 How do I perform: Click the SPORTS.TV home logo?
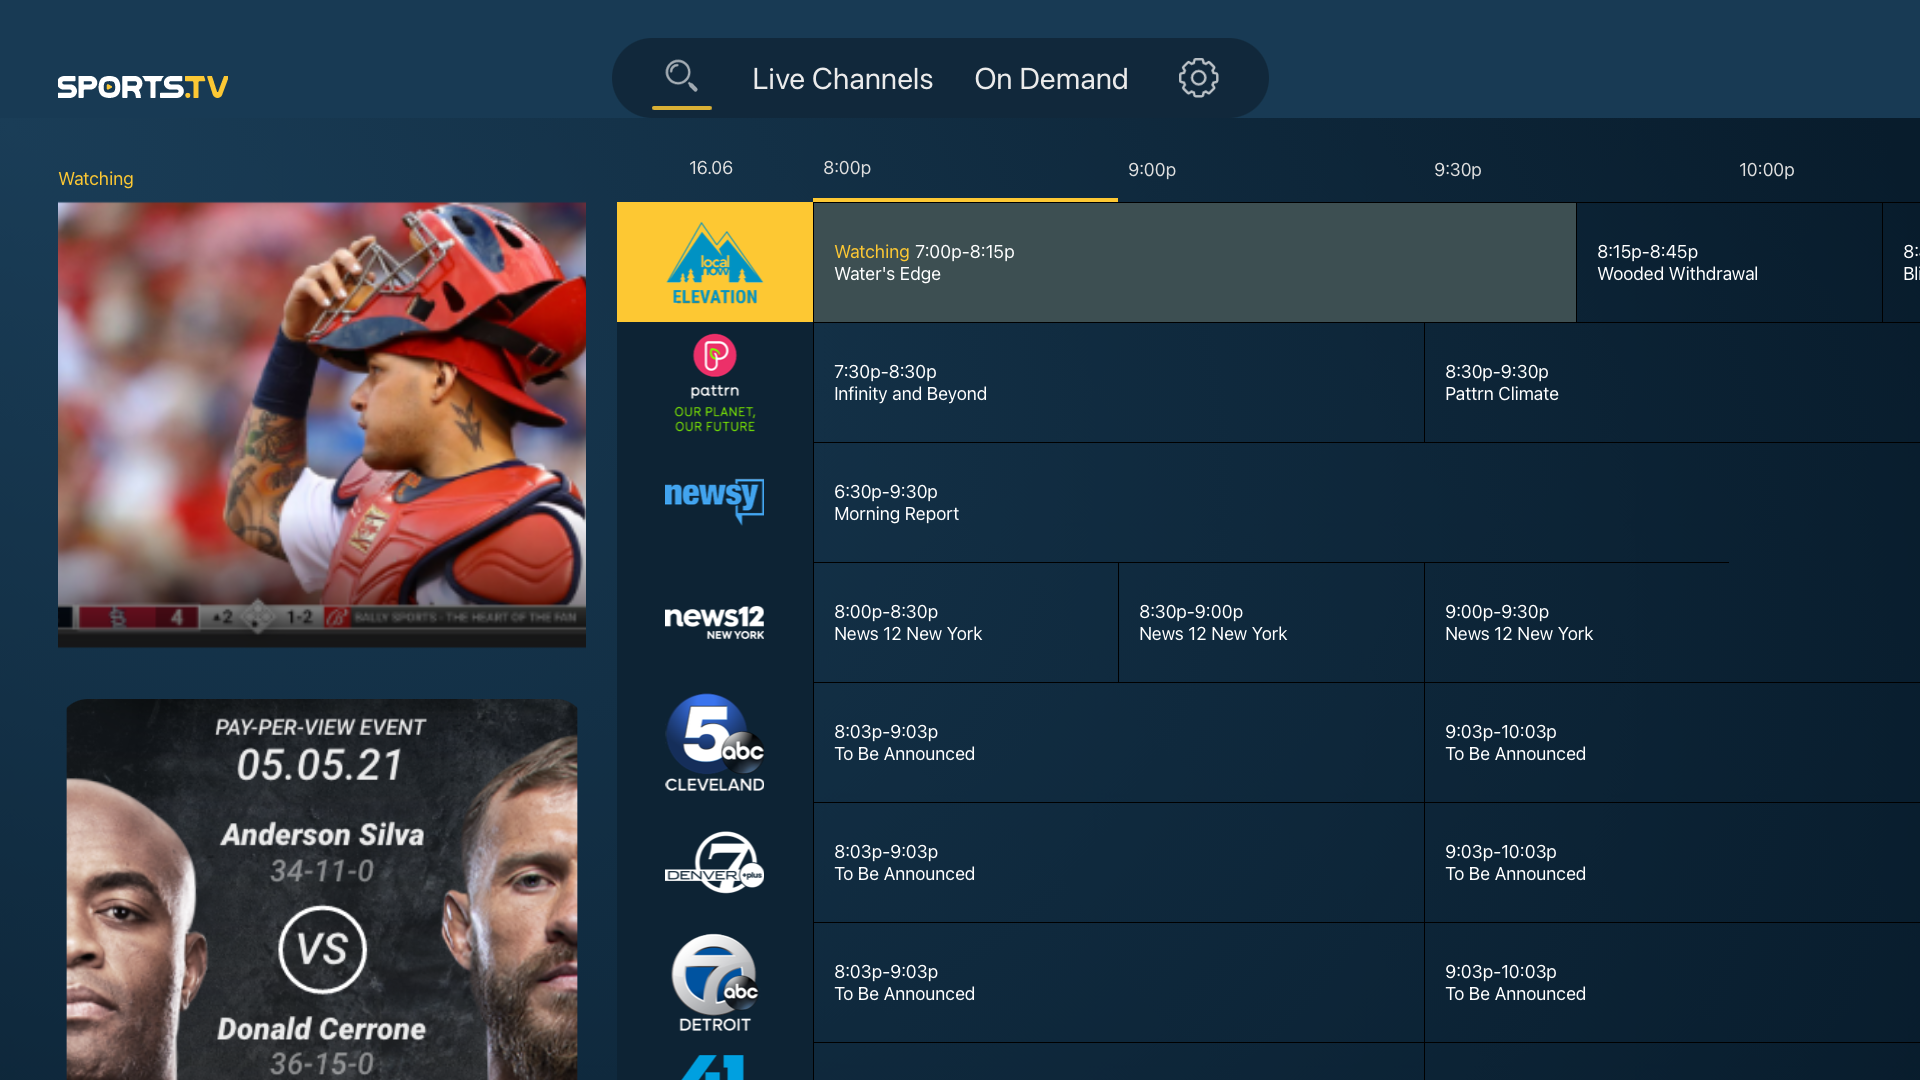click(x=142, y=87)
